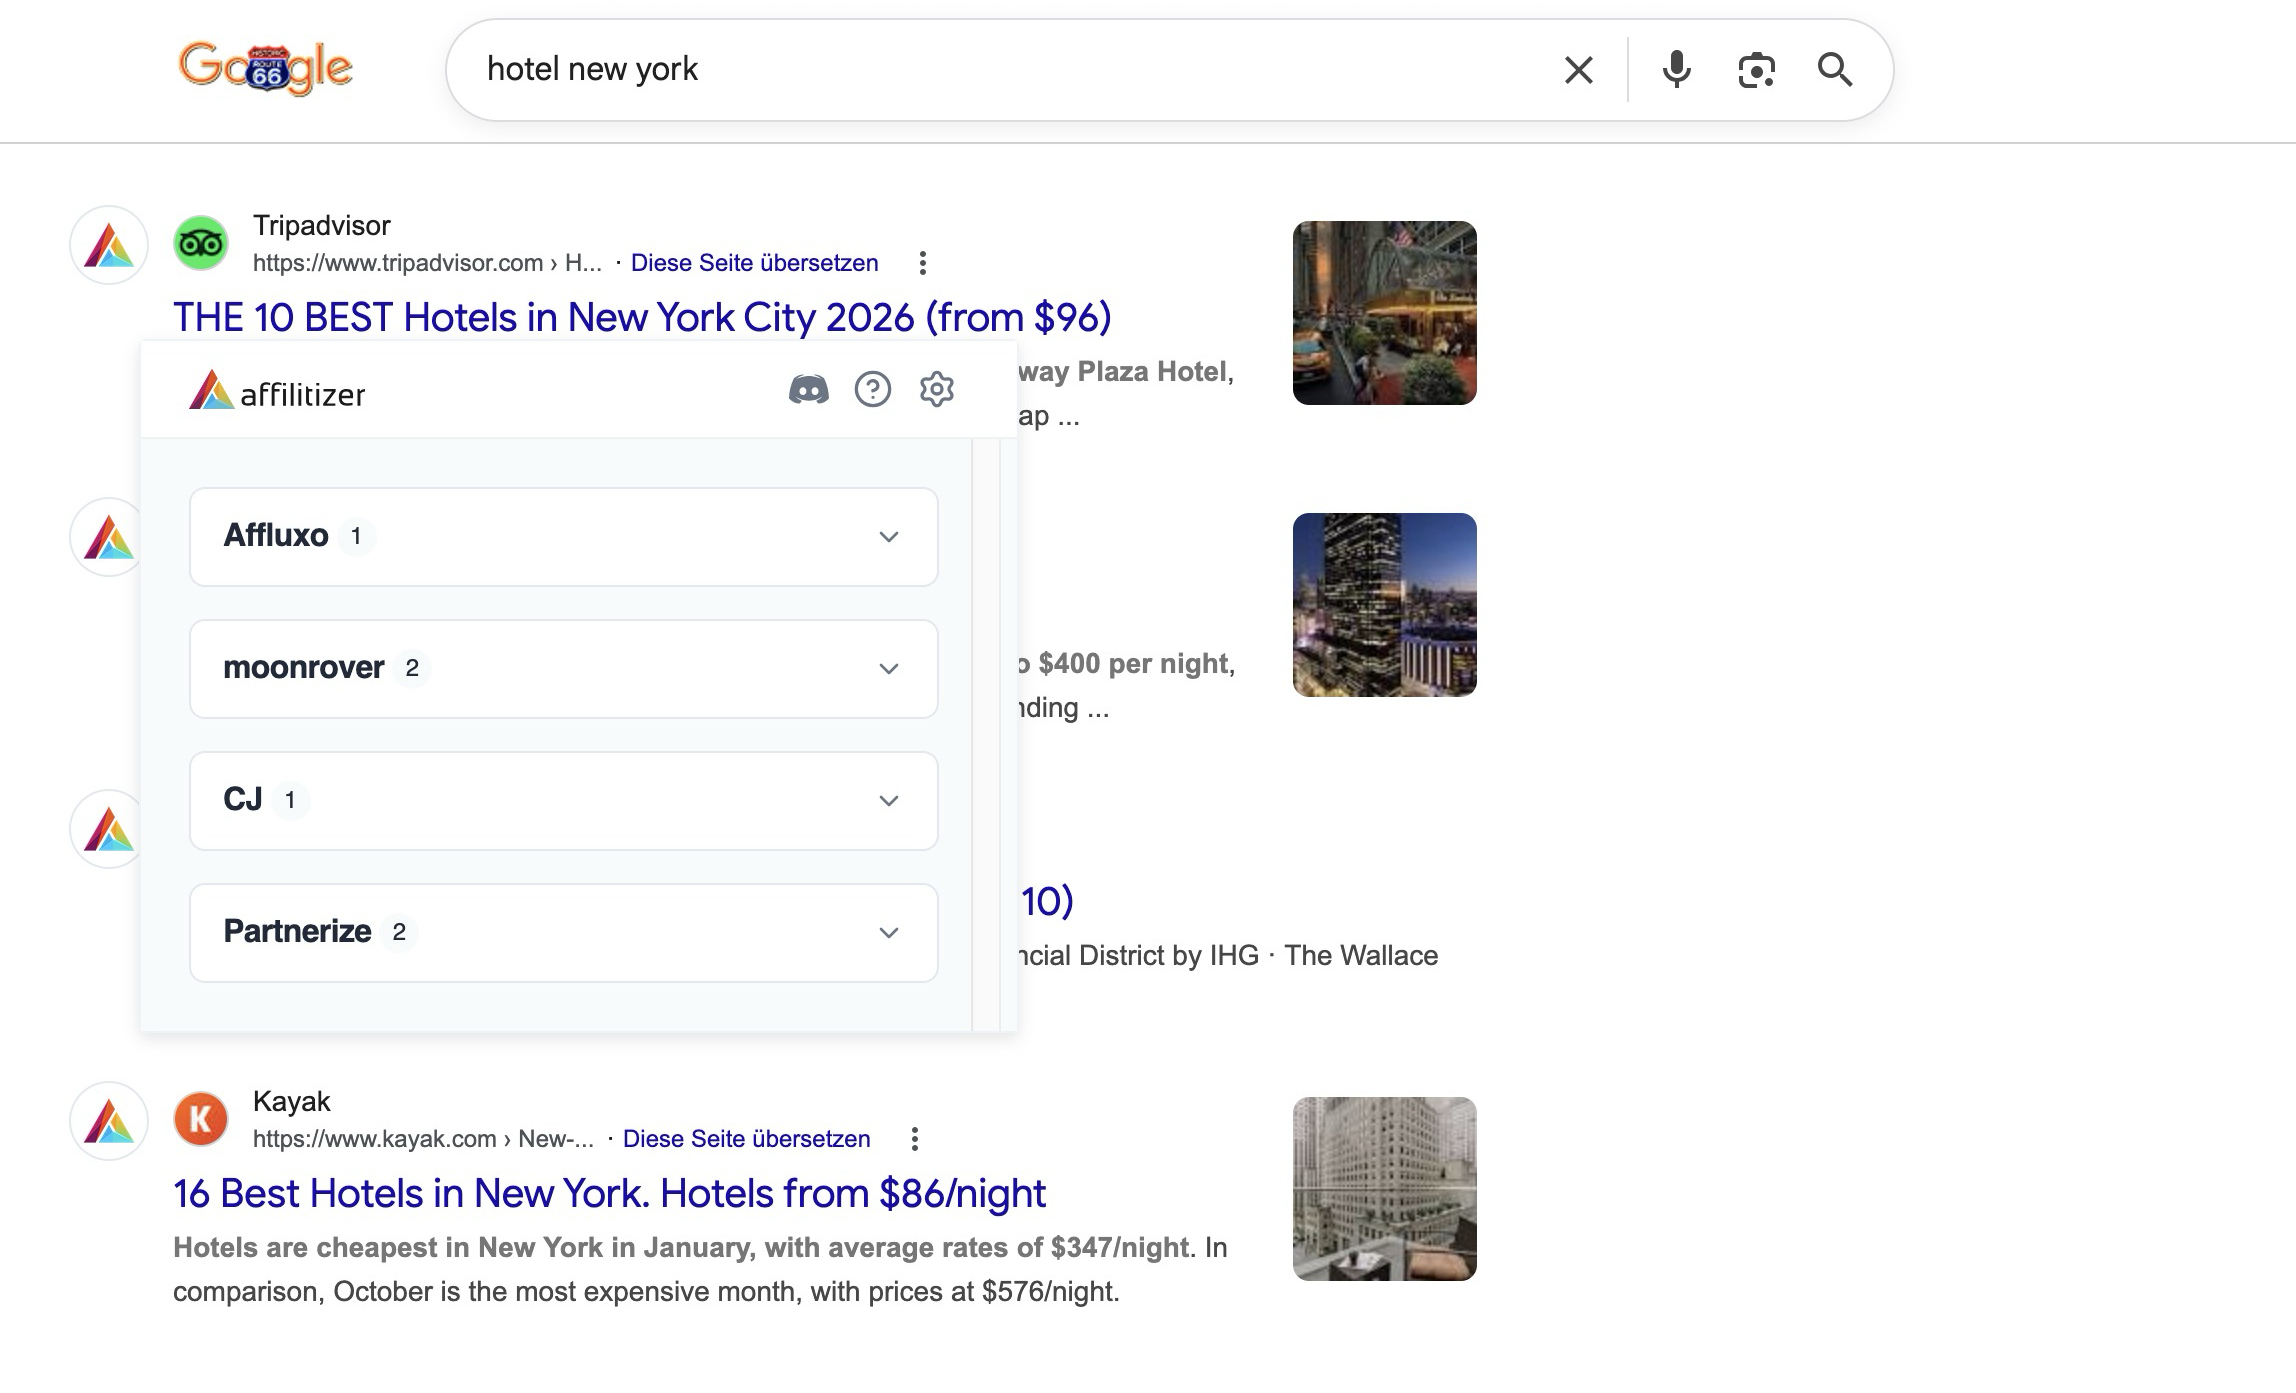Open THE 10 BEST Hotels in New York City link
Screen dimensions: 2296x1393
pos(642,317)
